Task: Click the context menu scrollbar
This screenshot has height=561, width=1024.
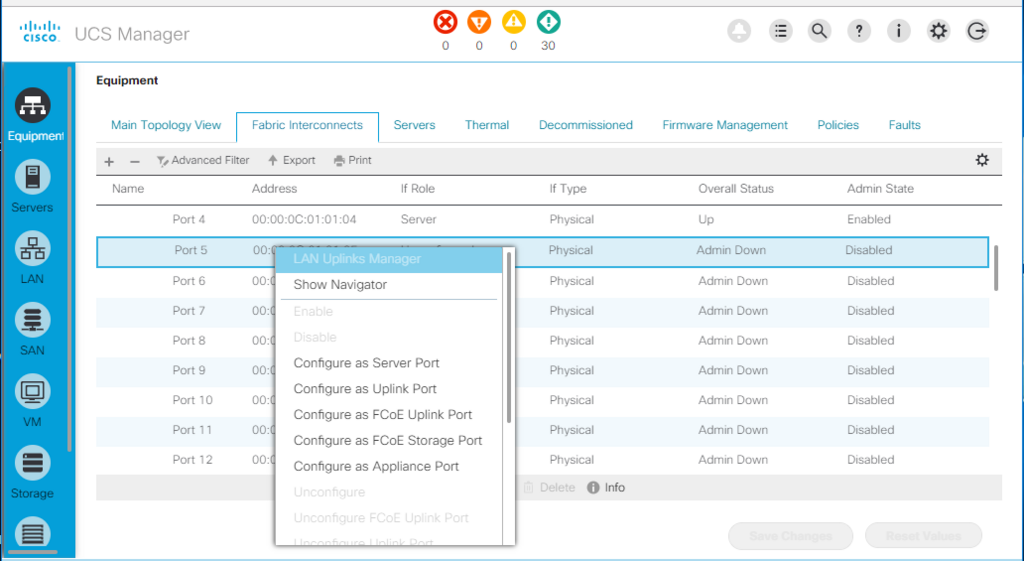Action: 509,337
